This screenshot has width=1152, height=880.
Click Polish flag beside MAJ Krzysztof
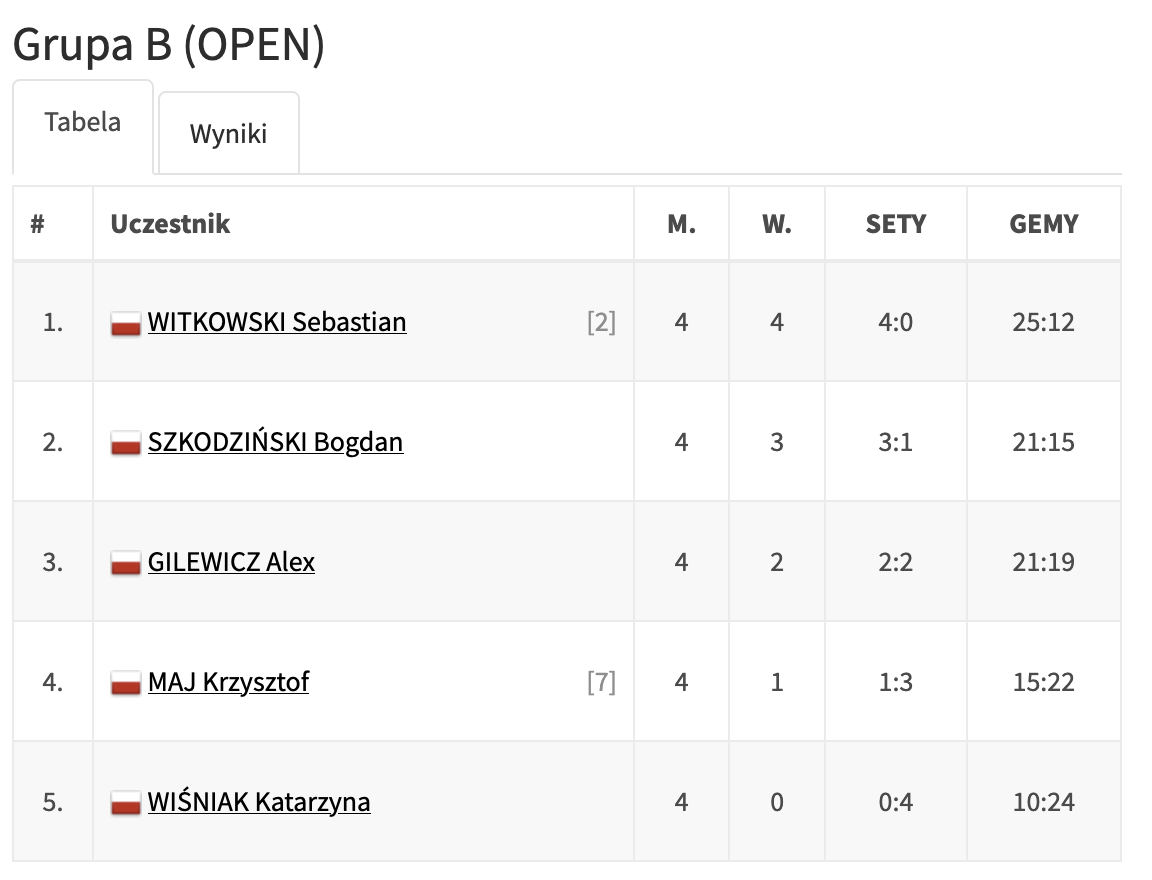[x=126, y=684]
